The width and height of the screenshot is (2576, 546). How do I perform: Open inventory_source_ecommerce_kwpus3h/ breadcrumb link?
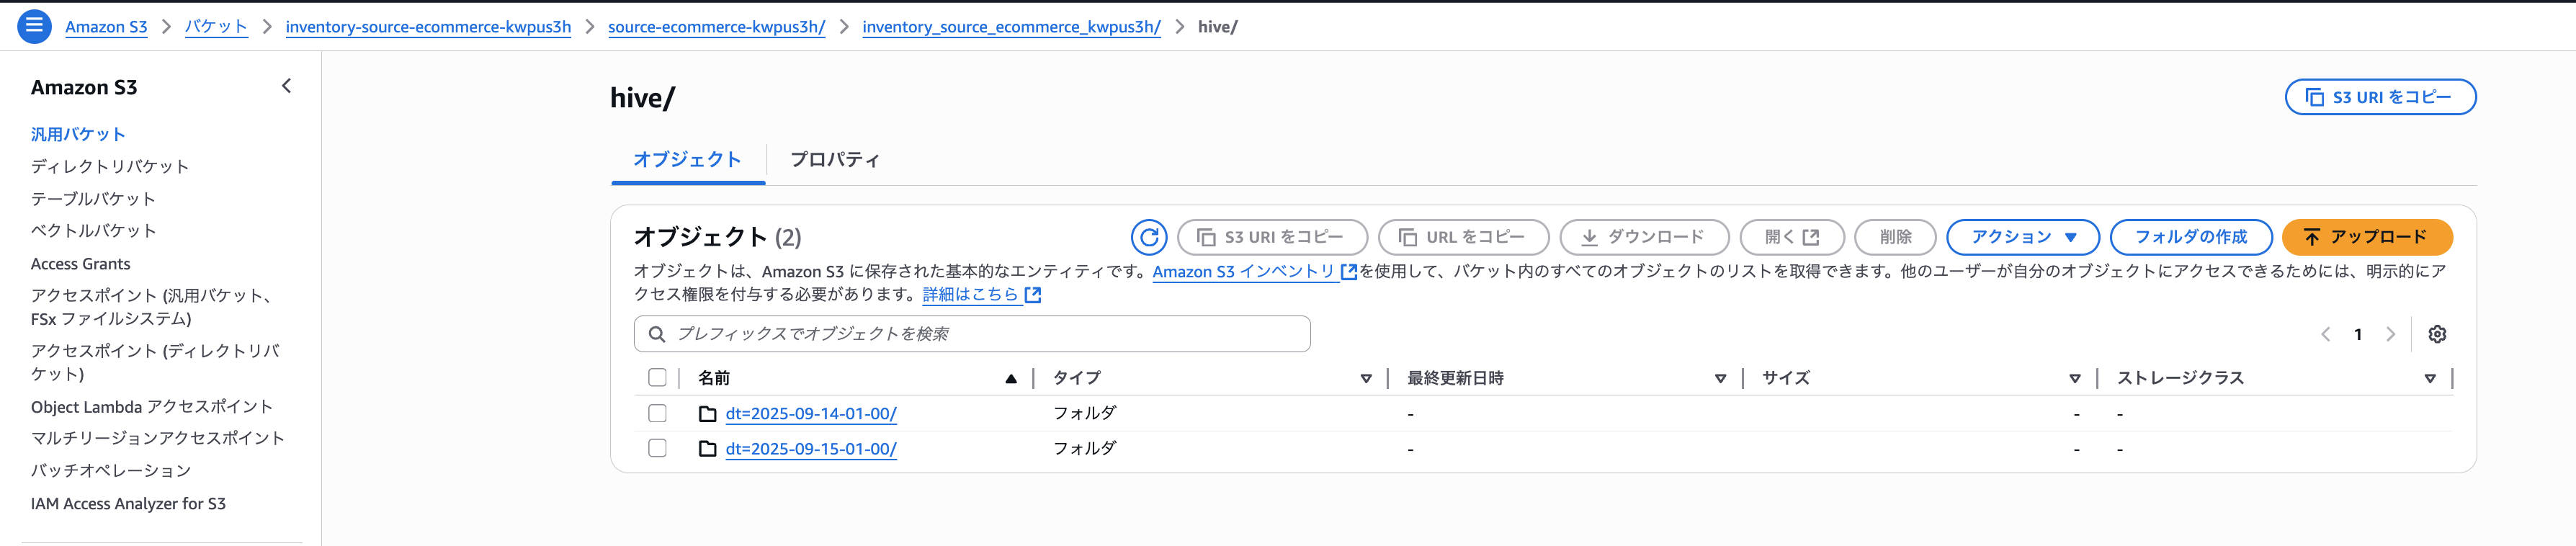coord(1011,27)
